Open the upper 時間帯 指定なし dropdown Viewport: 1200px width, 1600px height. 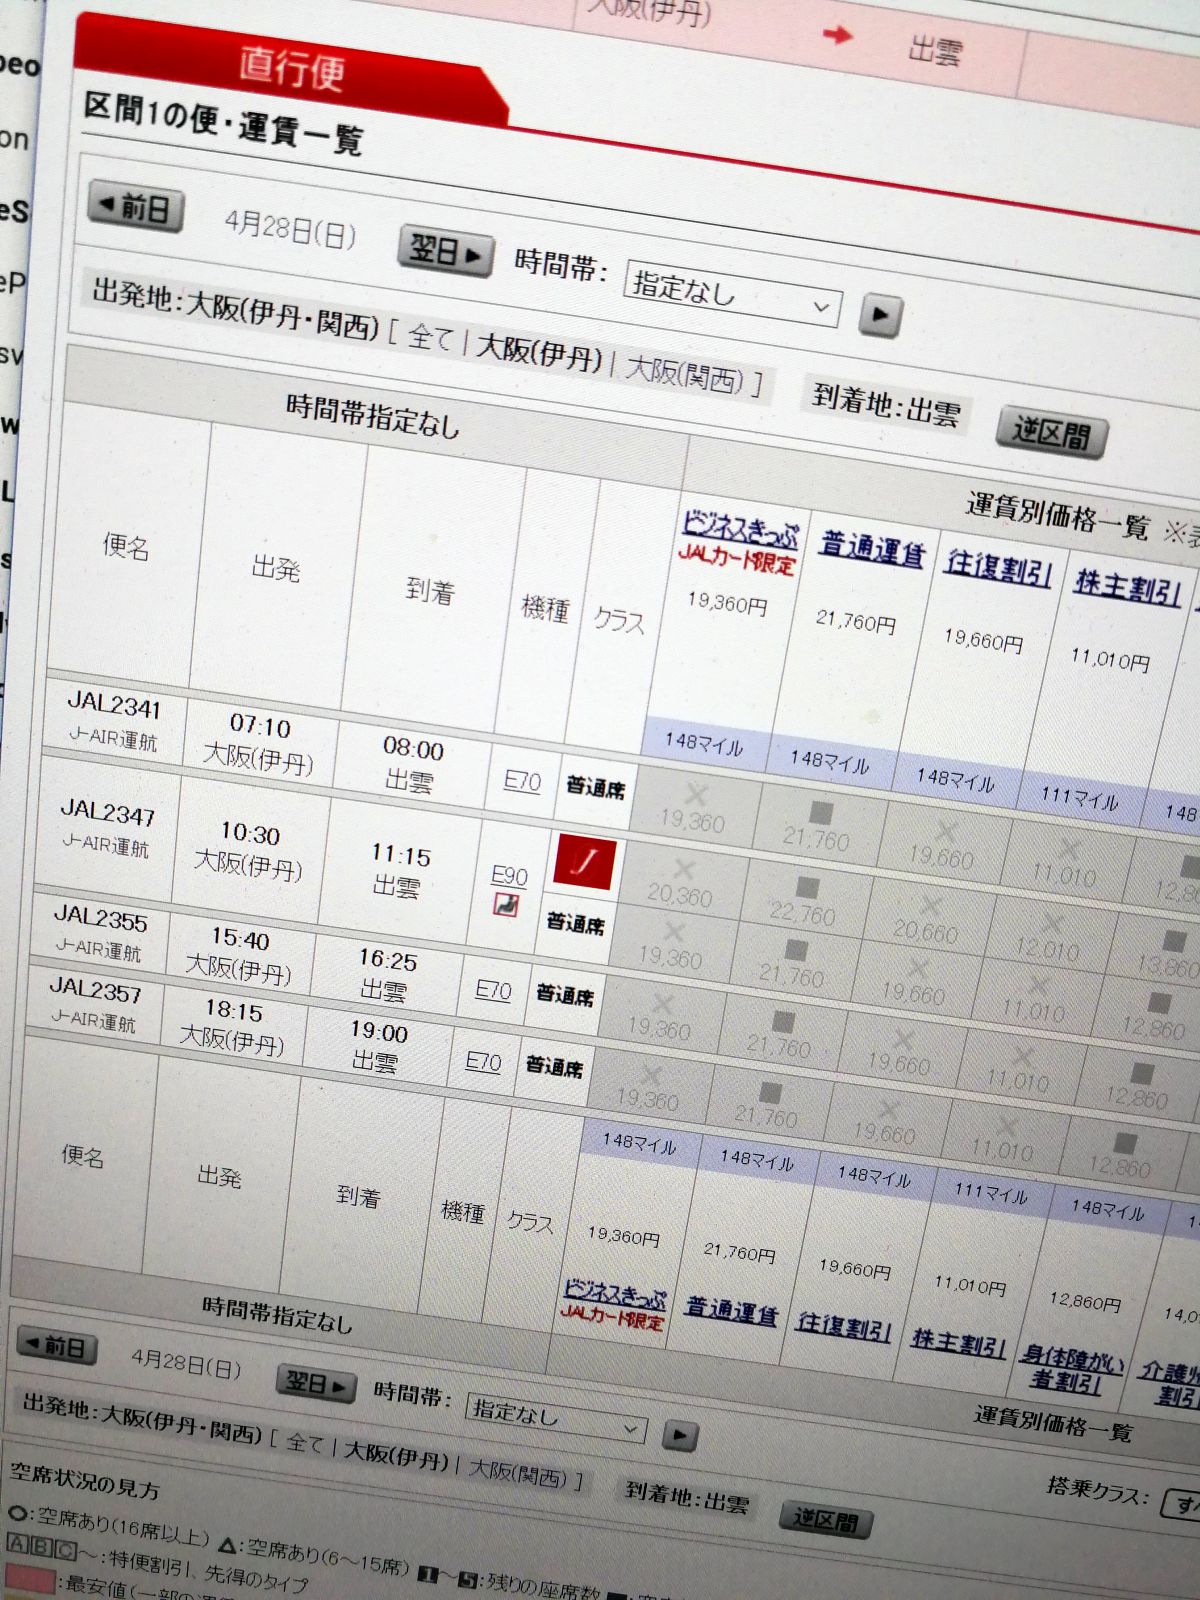coord(733,295)
